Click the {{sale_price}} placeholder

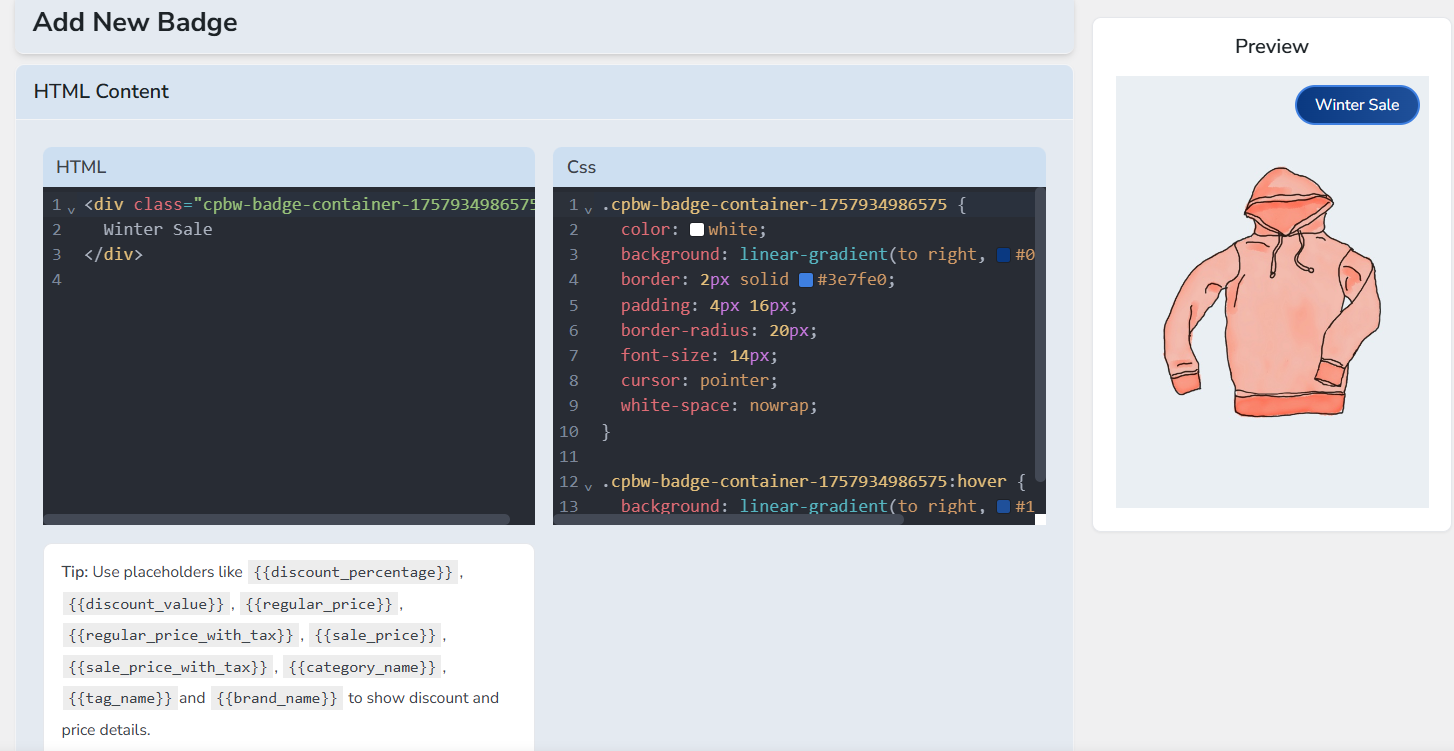click(x=375, y=635)
